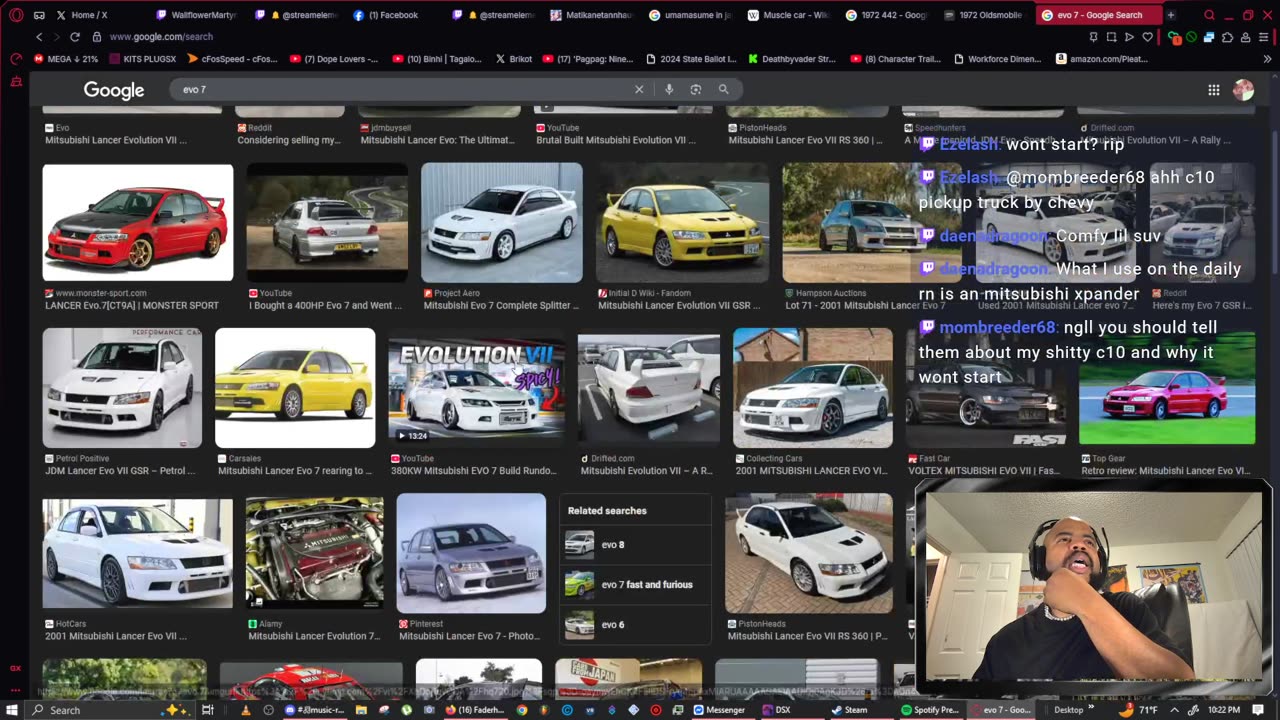This screenshot has height=720, width=1280.
Task: Open the Google account profile picture
Action: tap(1243, 90)
